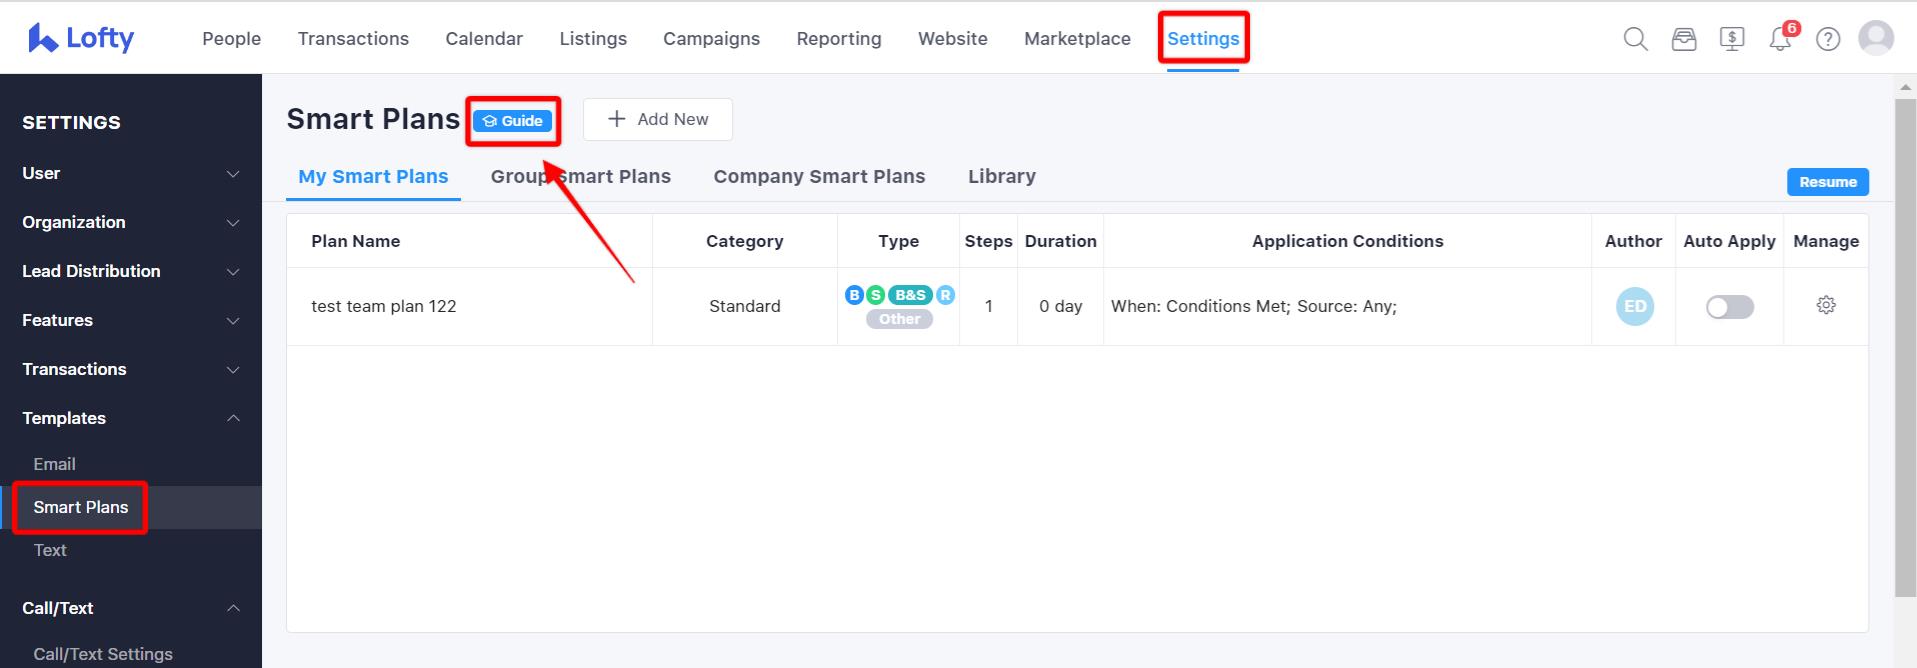1917x668 pixels.
Task: Click the Category column header
Action: (744, 241)
